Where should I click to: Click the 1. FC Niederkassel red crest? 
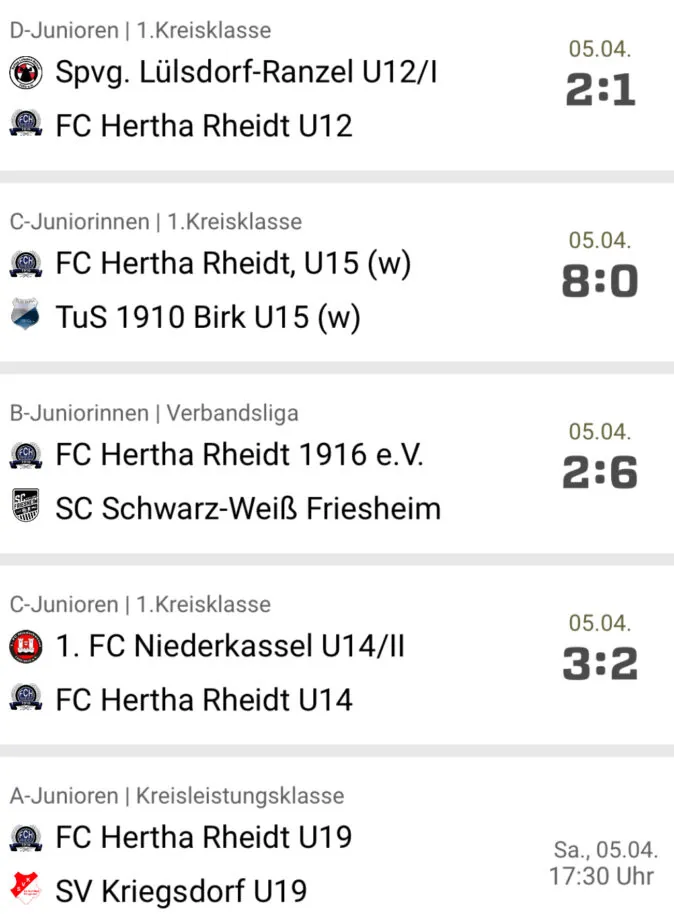tap(26, 647)
